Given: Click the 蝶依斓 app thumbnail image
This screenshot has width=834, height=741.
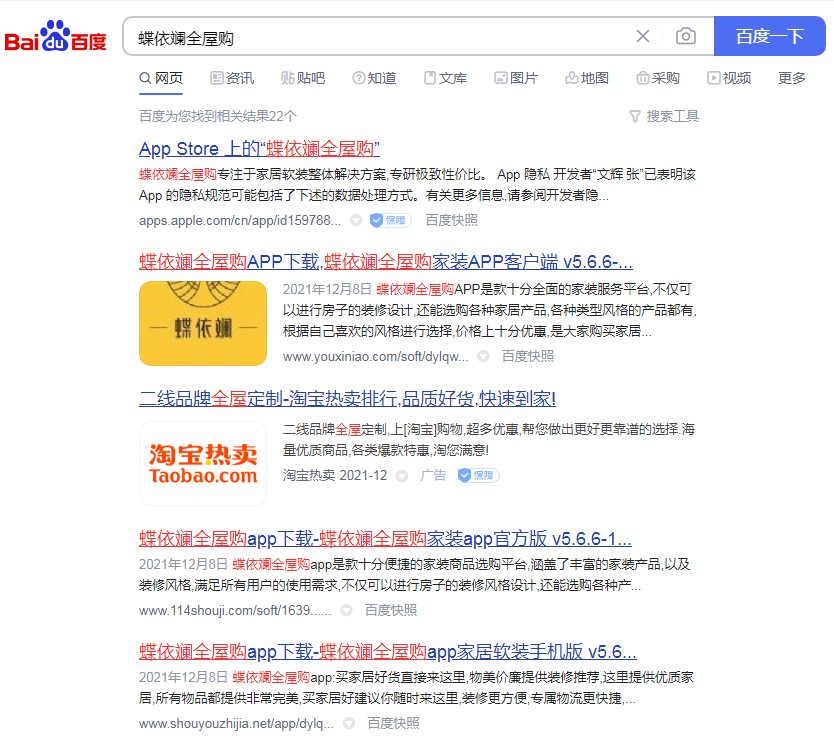Looking at the screenshot, I should coord(203,324).
